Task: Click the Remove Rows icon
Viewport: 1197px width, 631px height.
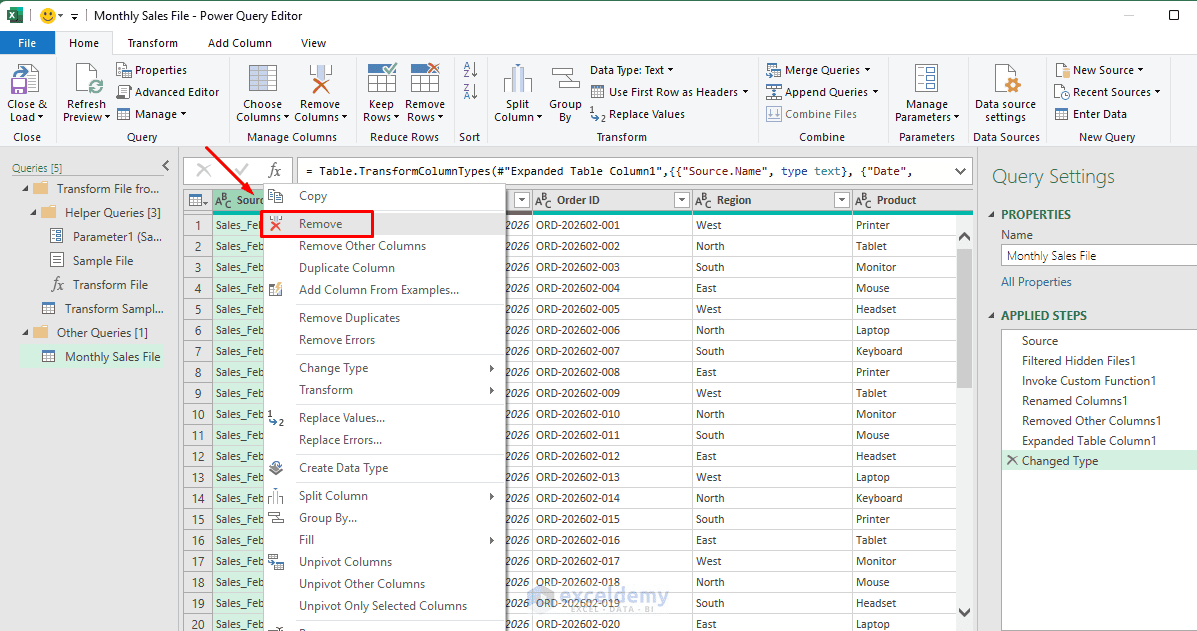Action: pyautogui.click(x=425, y=79)
